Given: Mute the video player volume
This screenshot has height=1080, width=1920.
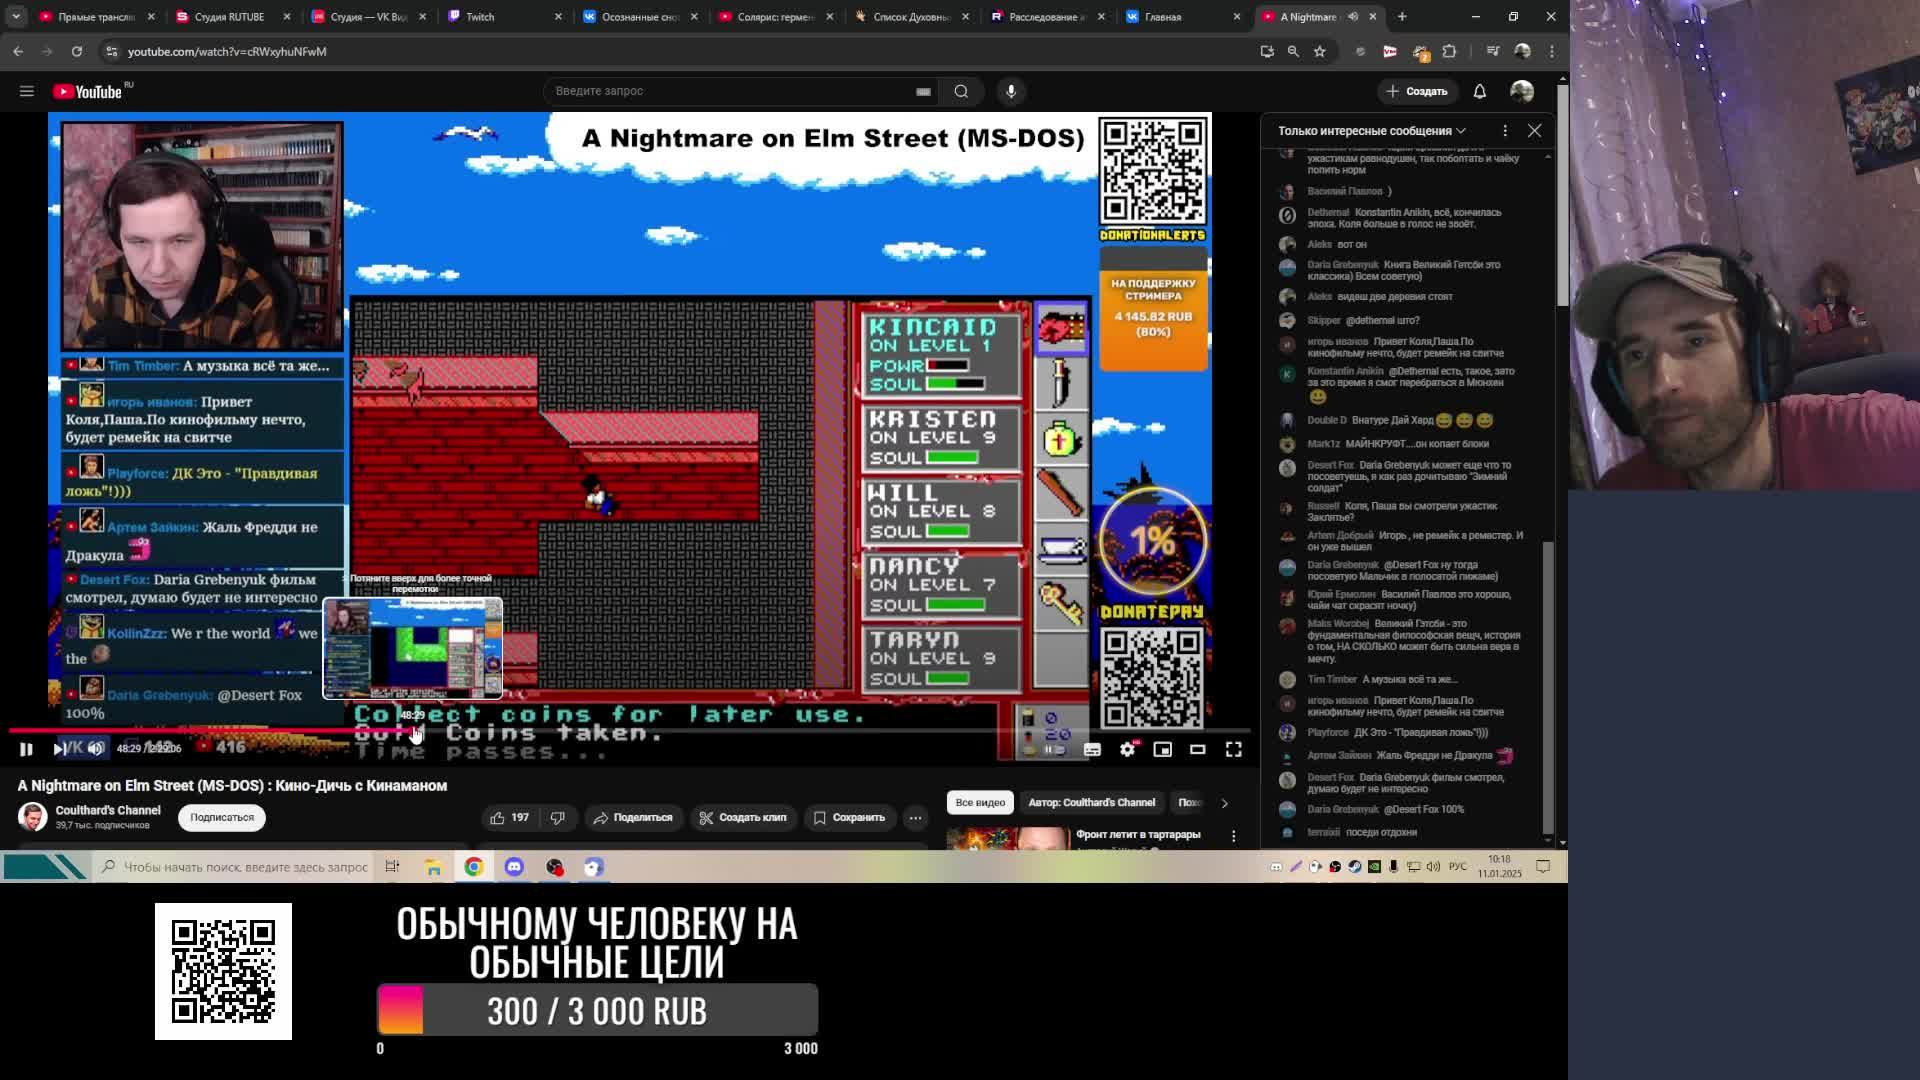Looking at the screenshot, I should click(x=96, y=749).
